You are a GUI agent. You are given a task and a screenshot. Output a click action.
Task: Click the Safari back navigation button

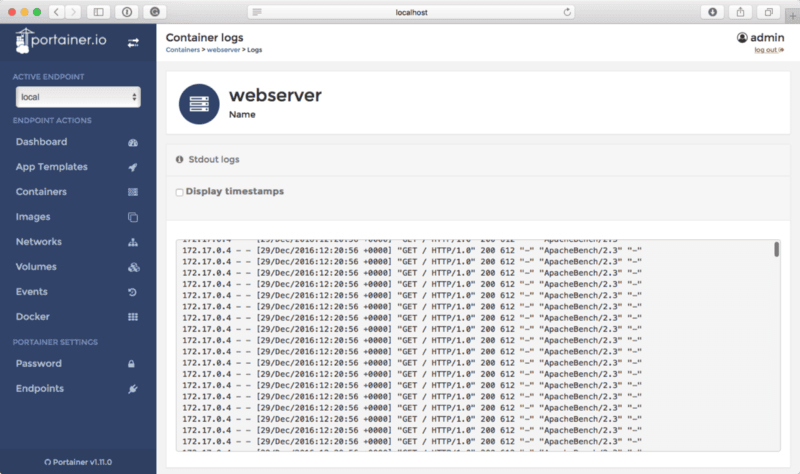click(56, 12)
